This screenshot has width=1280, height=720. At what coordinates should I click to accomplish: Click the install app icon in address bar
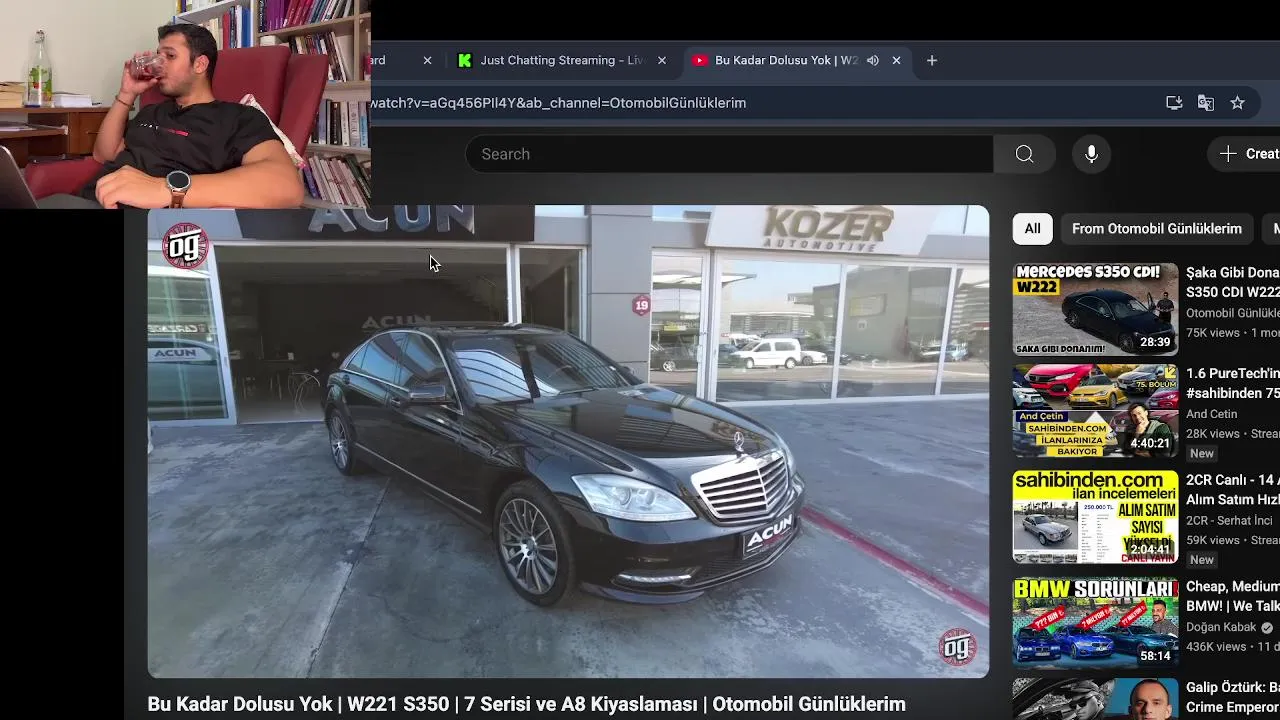point(1174,103)
